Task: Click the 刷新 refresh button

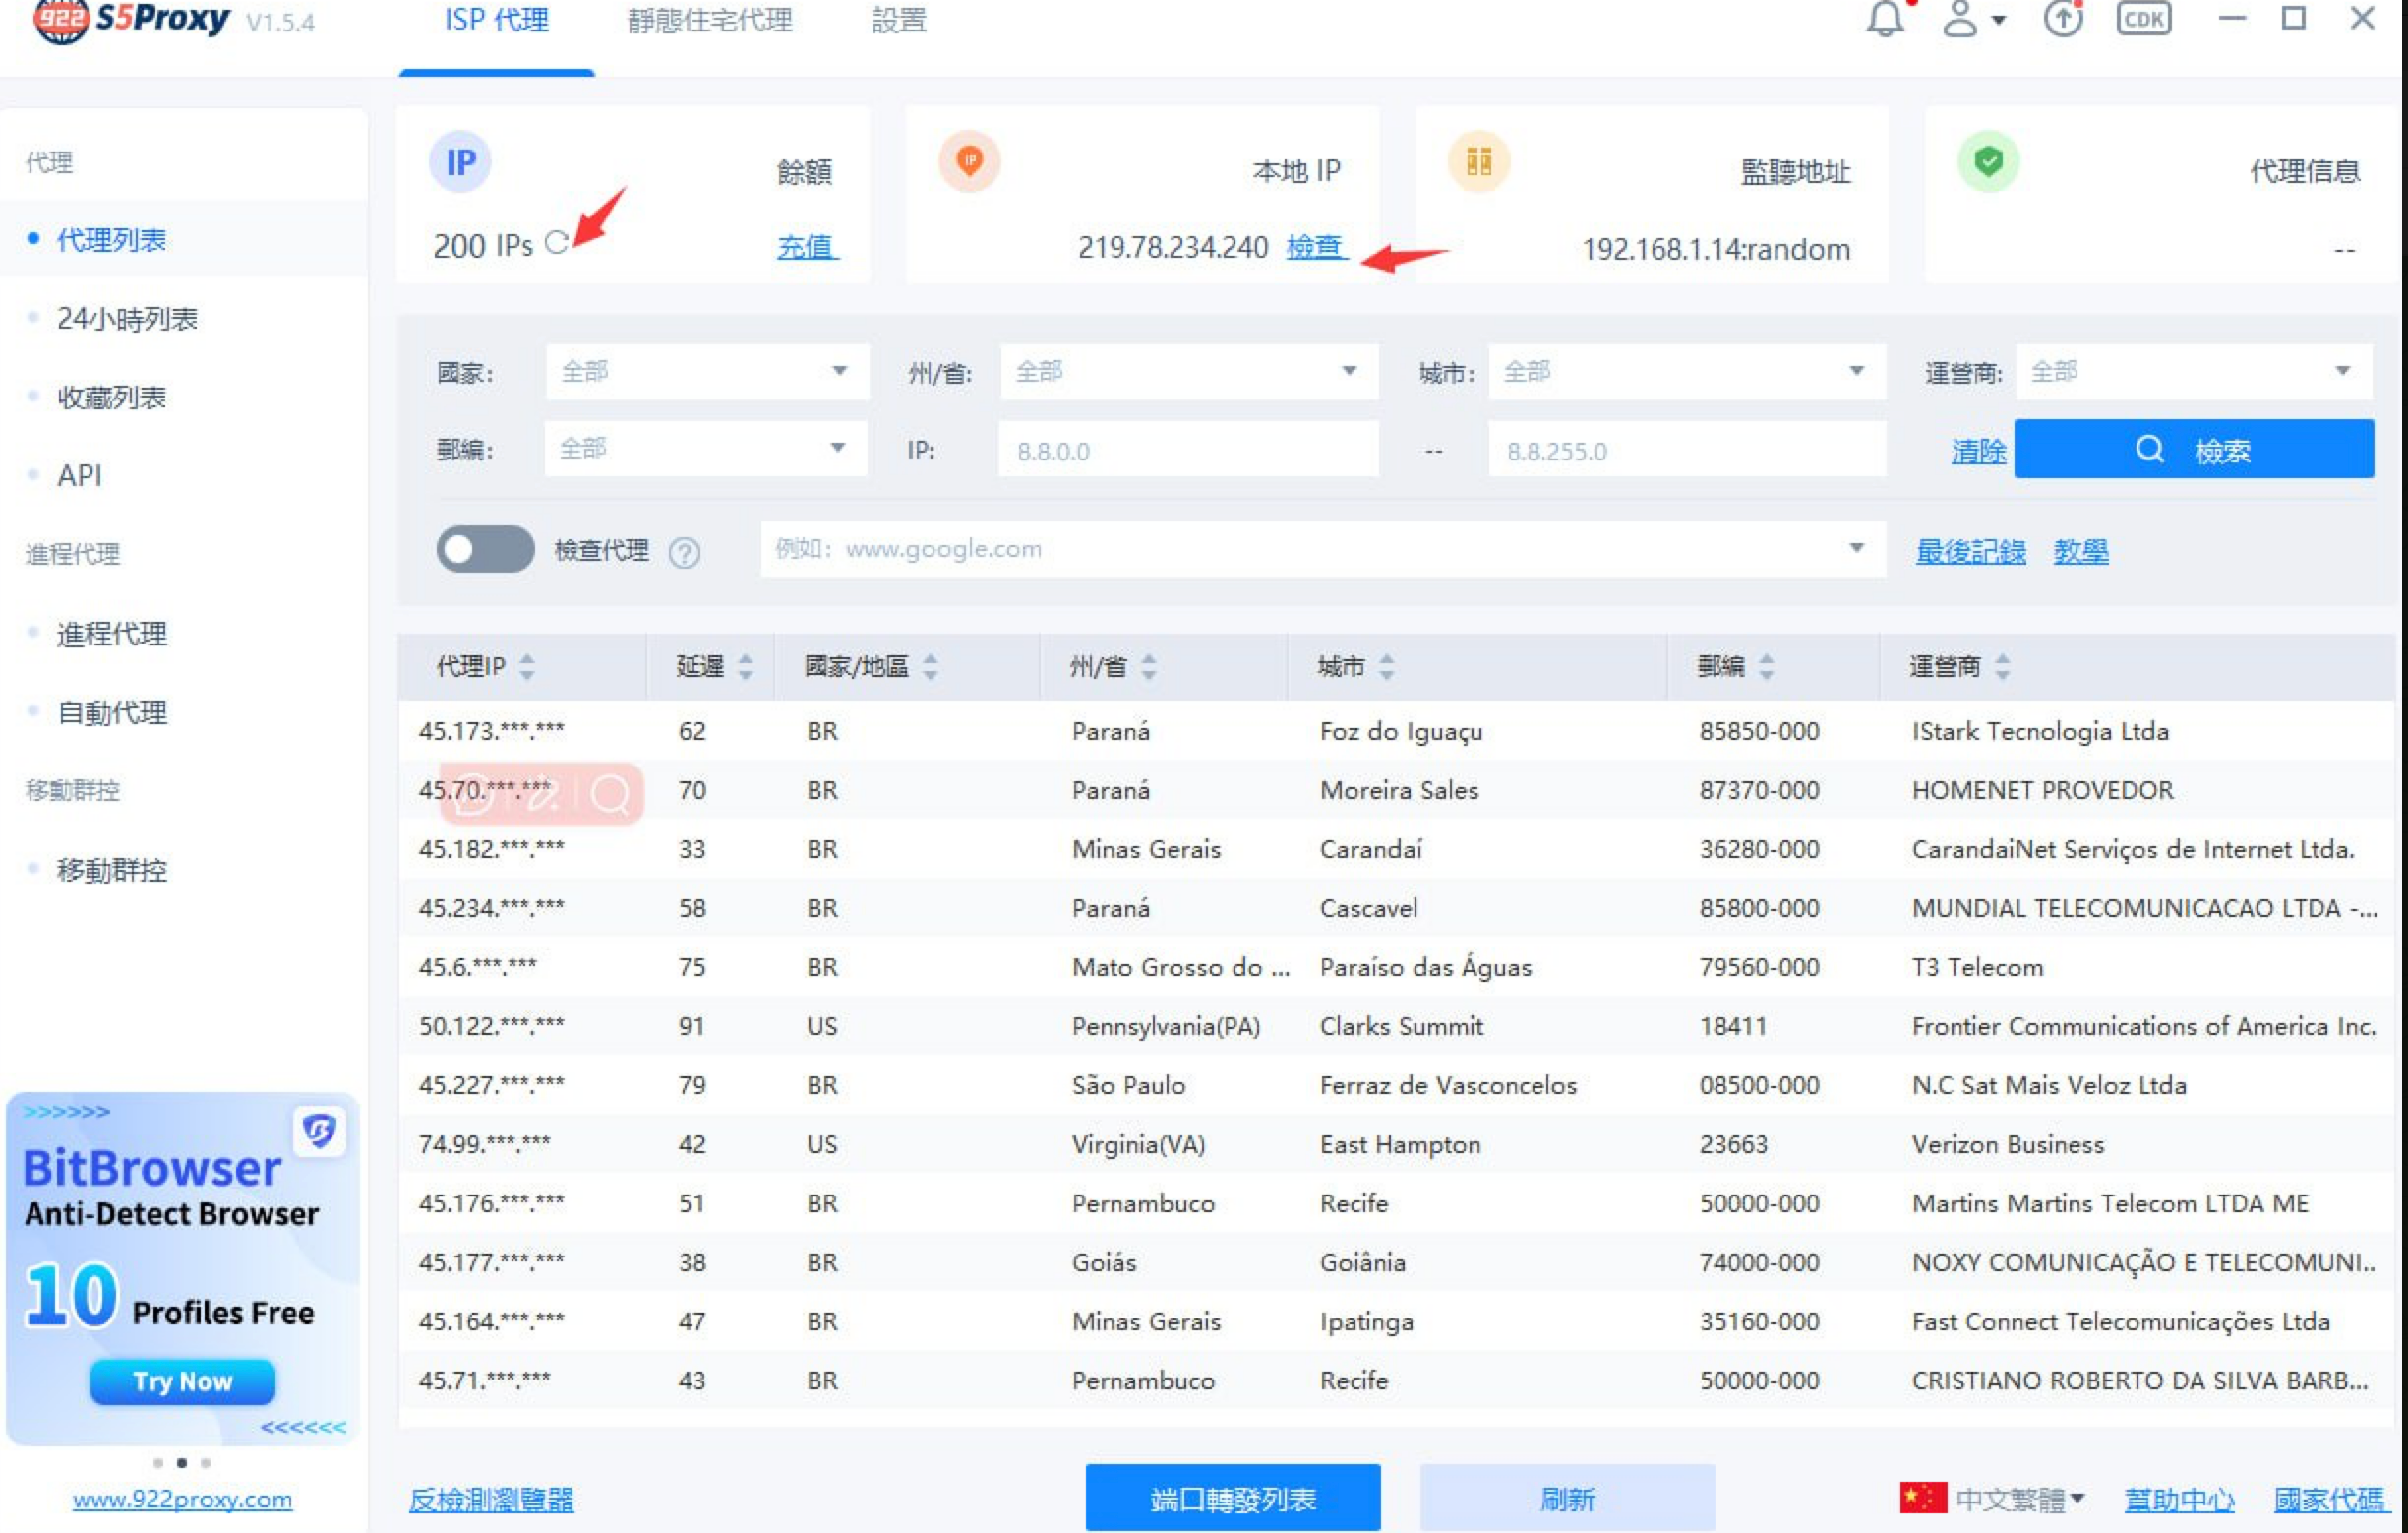Action: [1565, 1498]
